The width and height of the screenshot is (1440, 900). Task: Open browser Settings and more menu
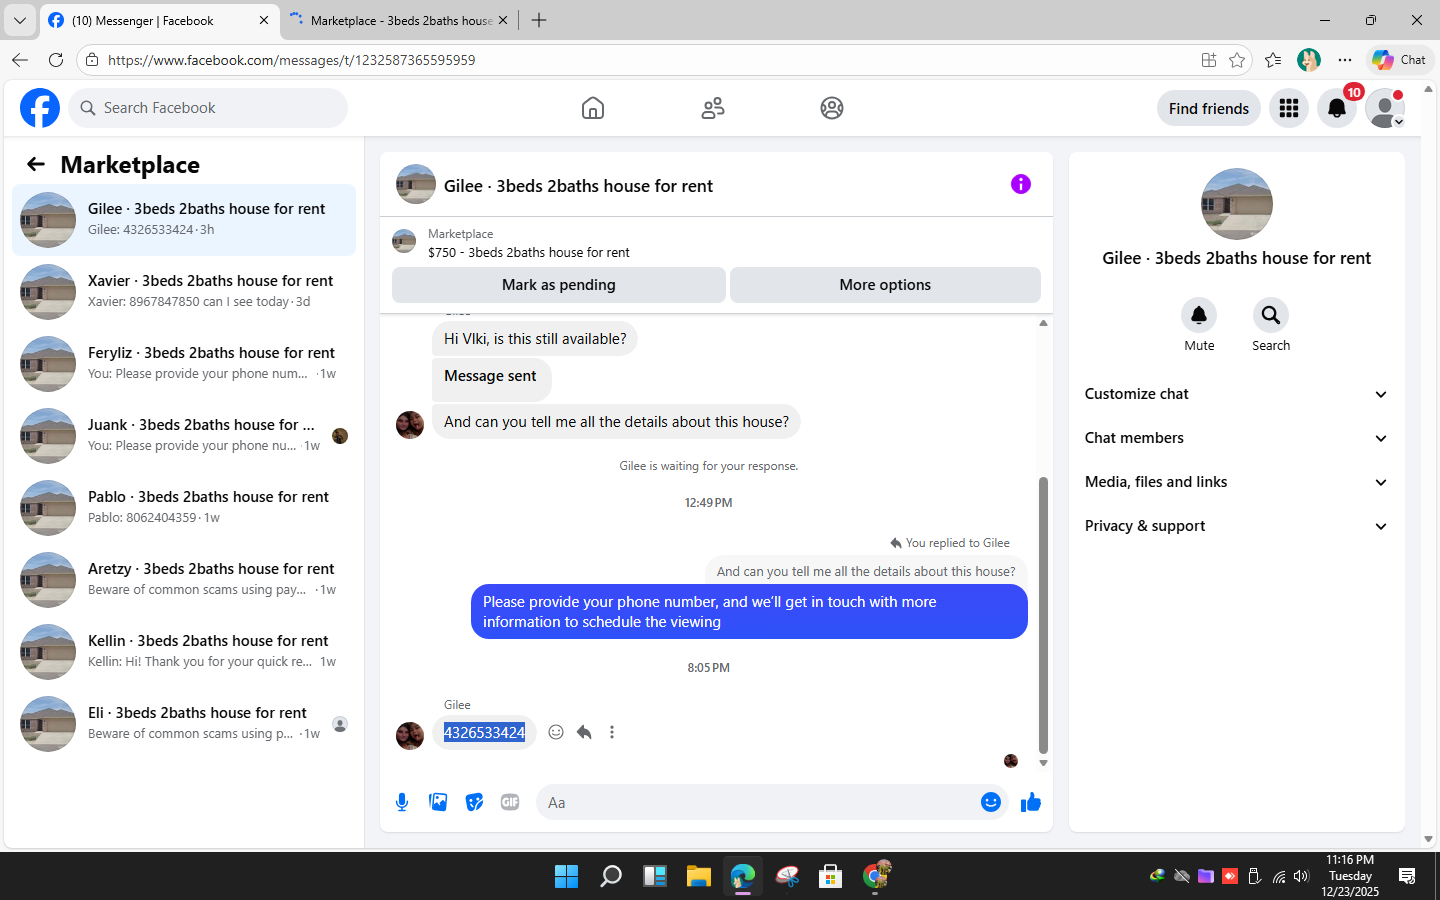pyautogui.click(x=1345, y=60)
